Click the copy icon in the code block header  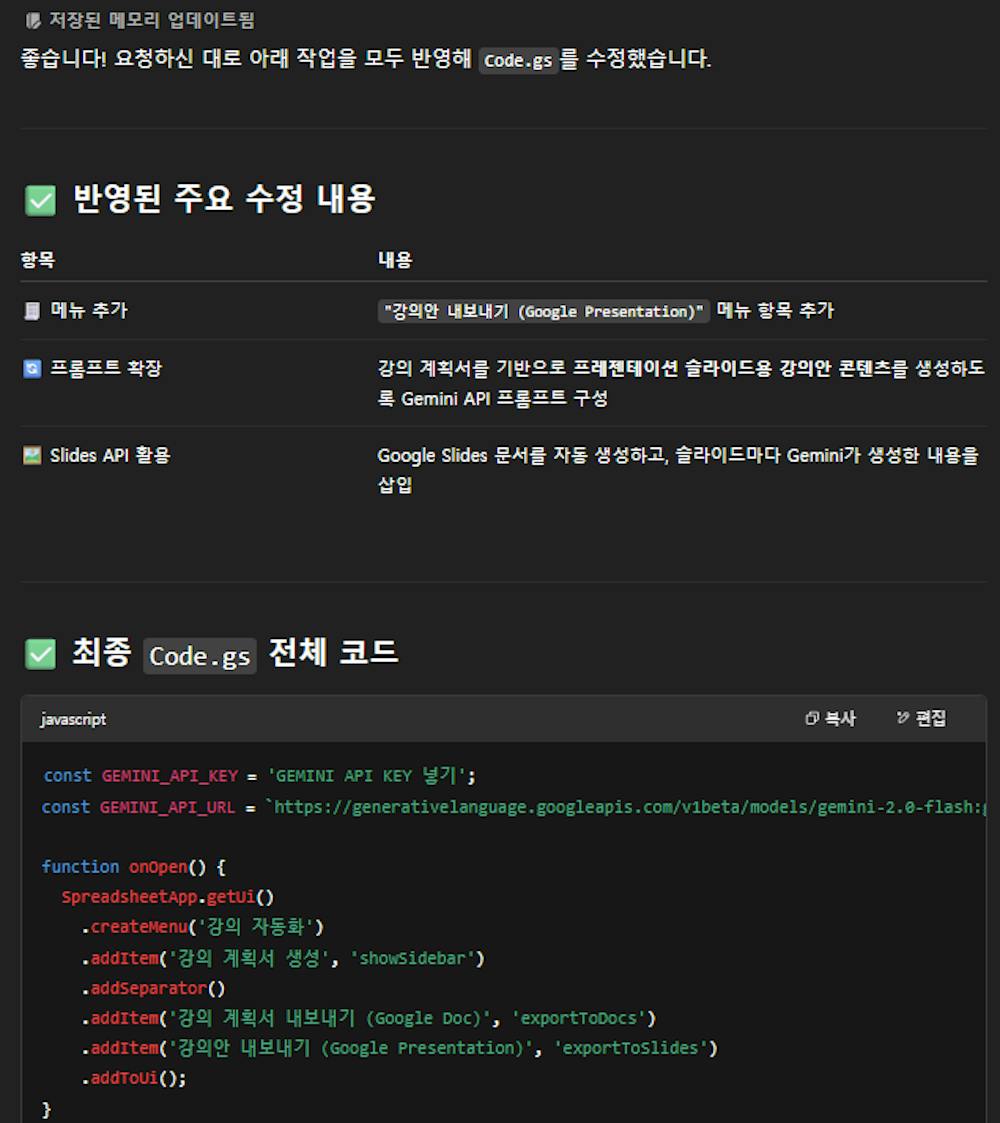pyautogui.click(x=812, y=718)
